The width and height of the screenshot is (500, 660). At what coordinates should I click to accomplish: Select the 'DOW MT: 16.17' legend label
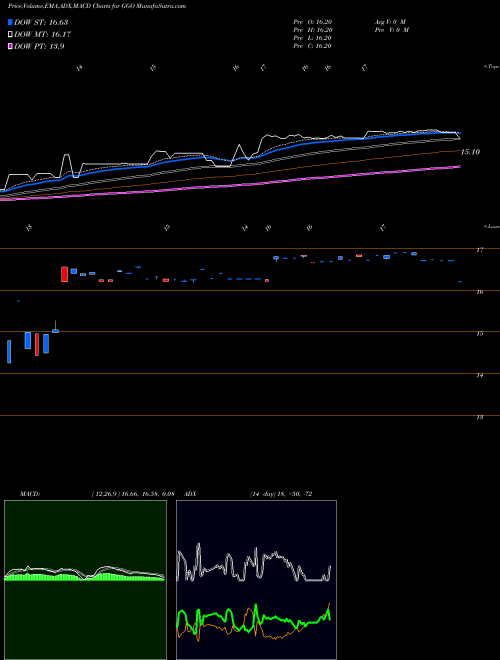tap(42, 35)
